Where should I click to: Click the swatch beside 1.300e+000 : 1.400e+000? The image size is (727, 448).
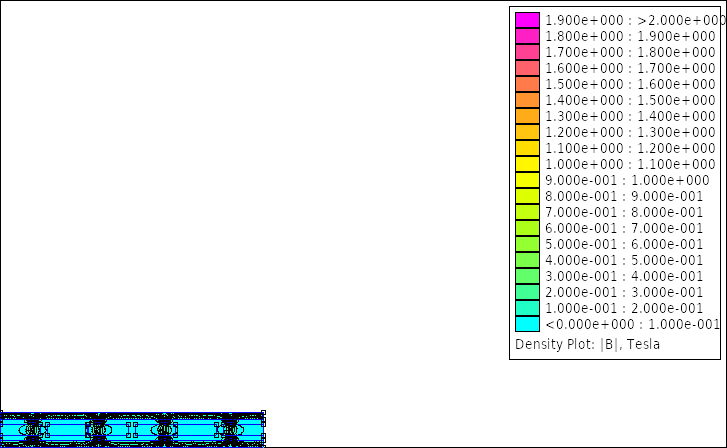point(527,116)
